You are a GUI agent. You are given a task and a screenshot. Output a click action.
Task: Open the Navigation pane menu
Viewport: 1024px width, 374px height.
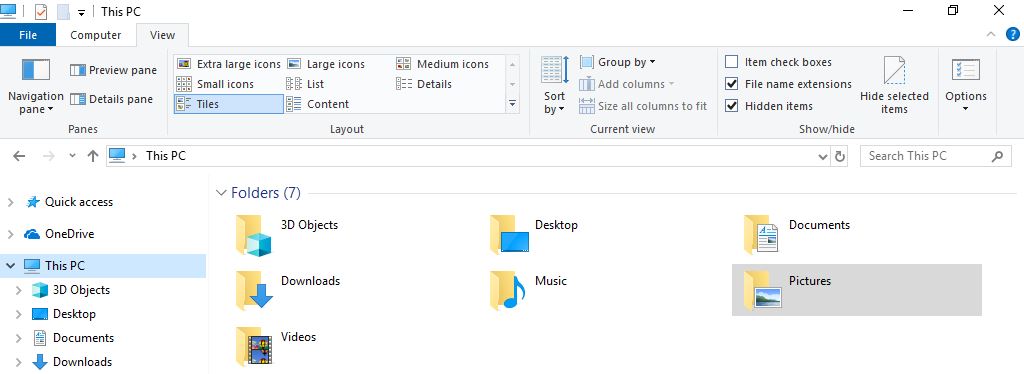[35, 87]
